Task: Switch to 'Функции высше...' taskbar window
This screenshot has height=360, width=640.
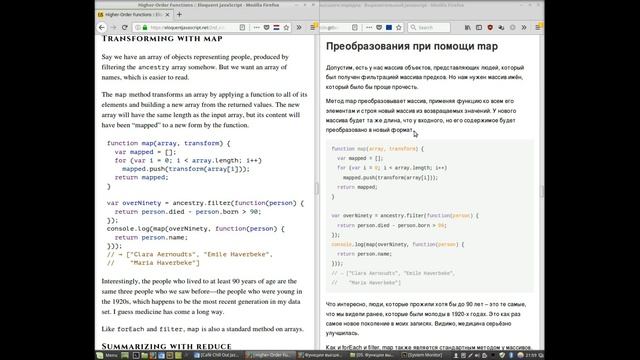Action: 320,356
